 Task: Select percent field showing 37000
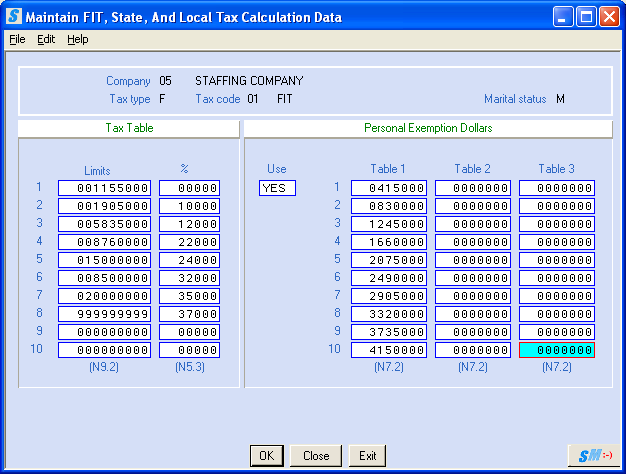(190, 314)
